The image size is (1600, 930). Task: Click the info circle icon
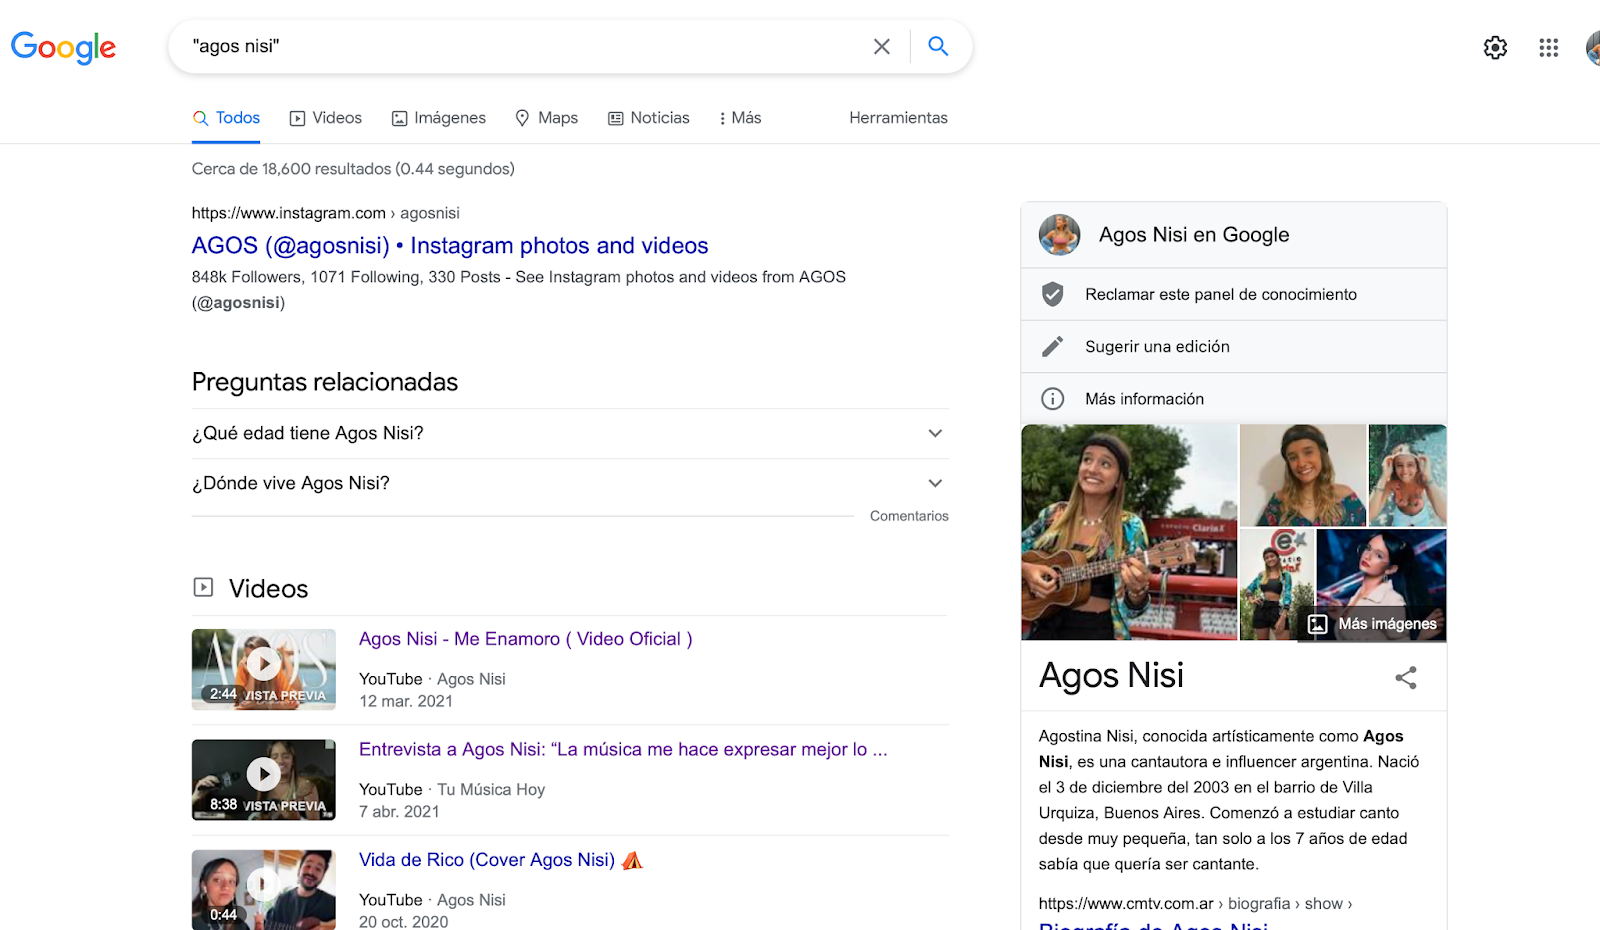pos(1052,399)
